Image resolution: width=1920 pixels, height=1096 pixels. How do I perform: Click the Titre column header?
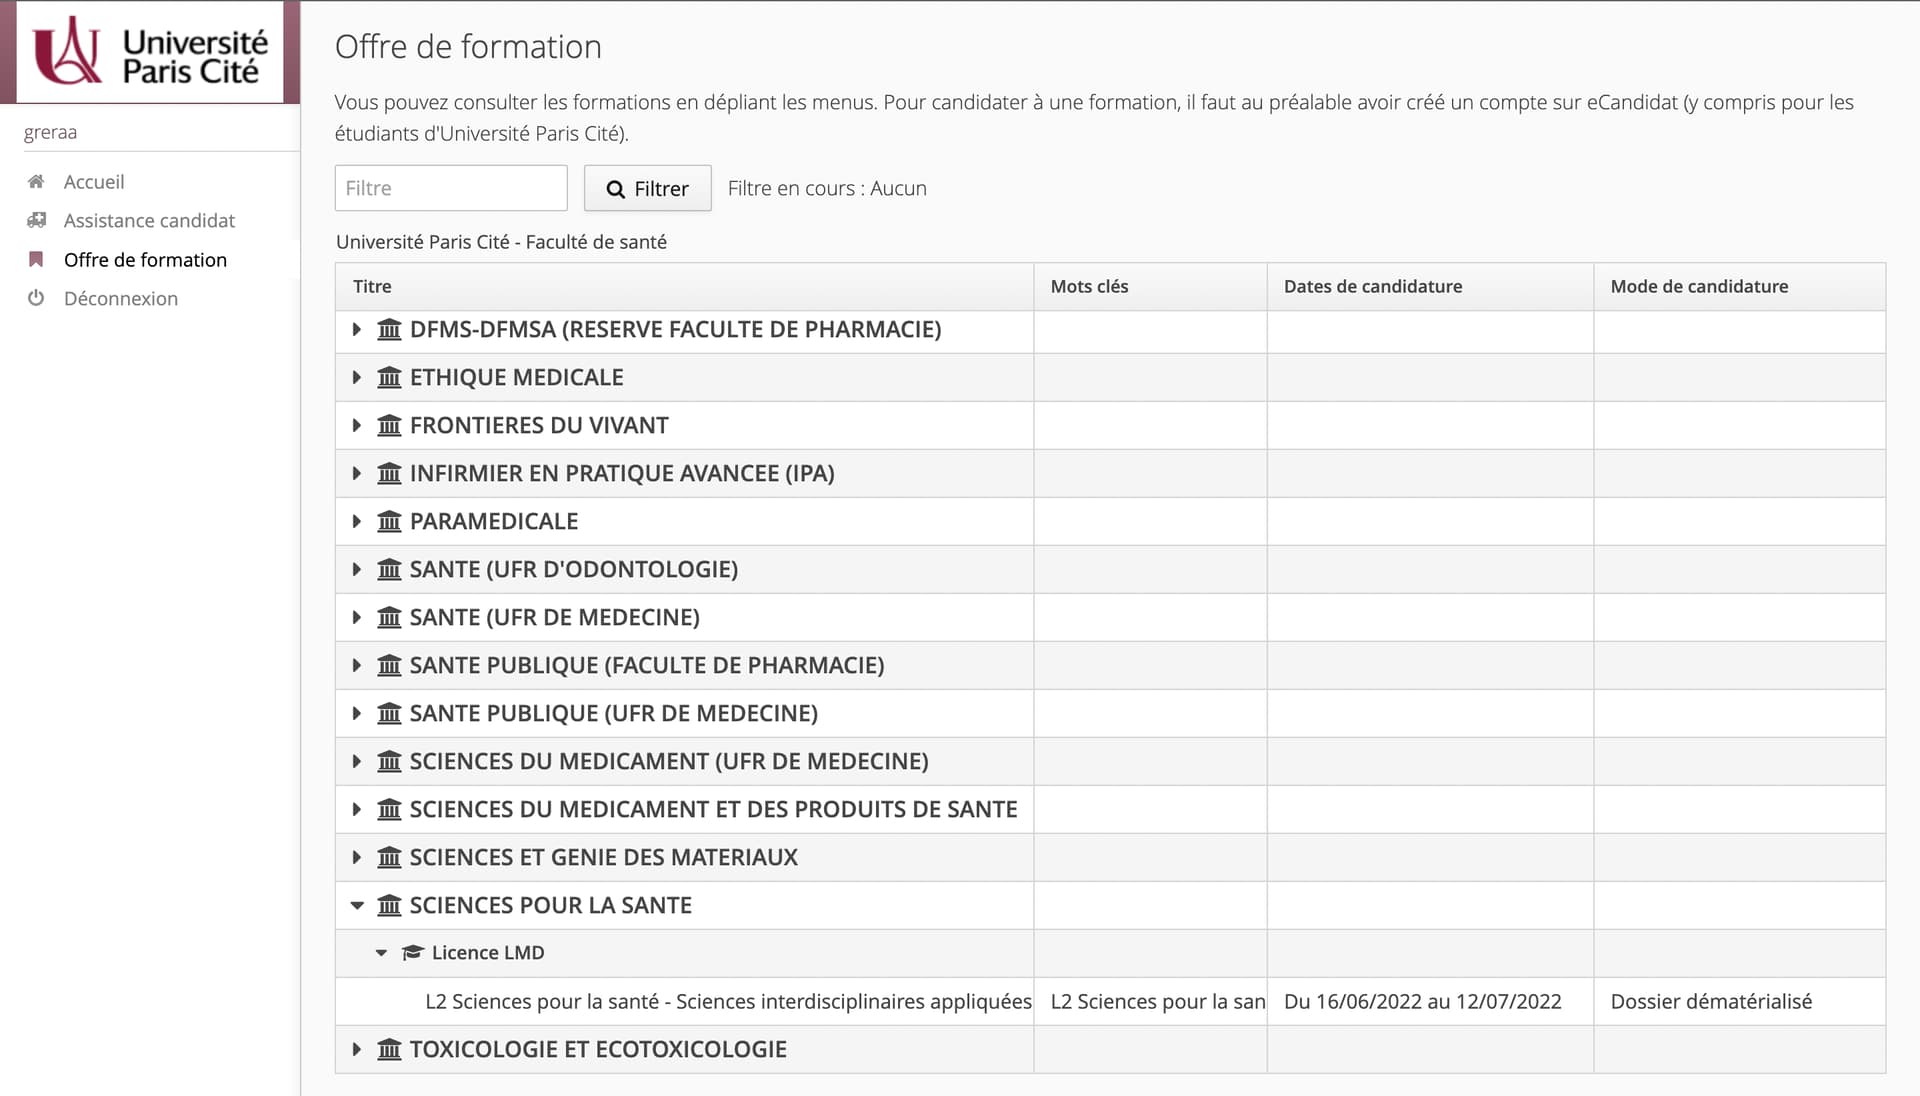[x=684, y=286]
